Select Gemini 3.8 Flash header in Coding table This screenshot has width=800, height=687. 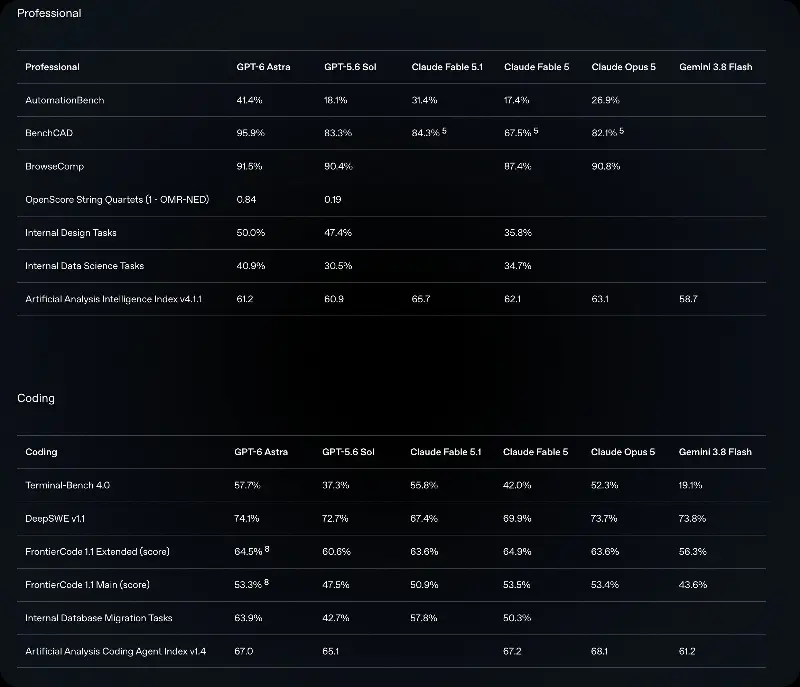(715, 452)
